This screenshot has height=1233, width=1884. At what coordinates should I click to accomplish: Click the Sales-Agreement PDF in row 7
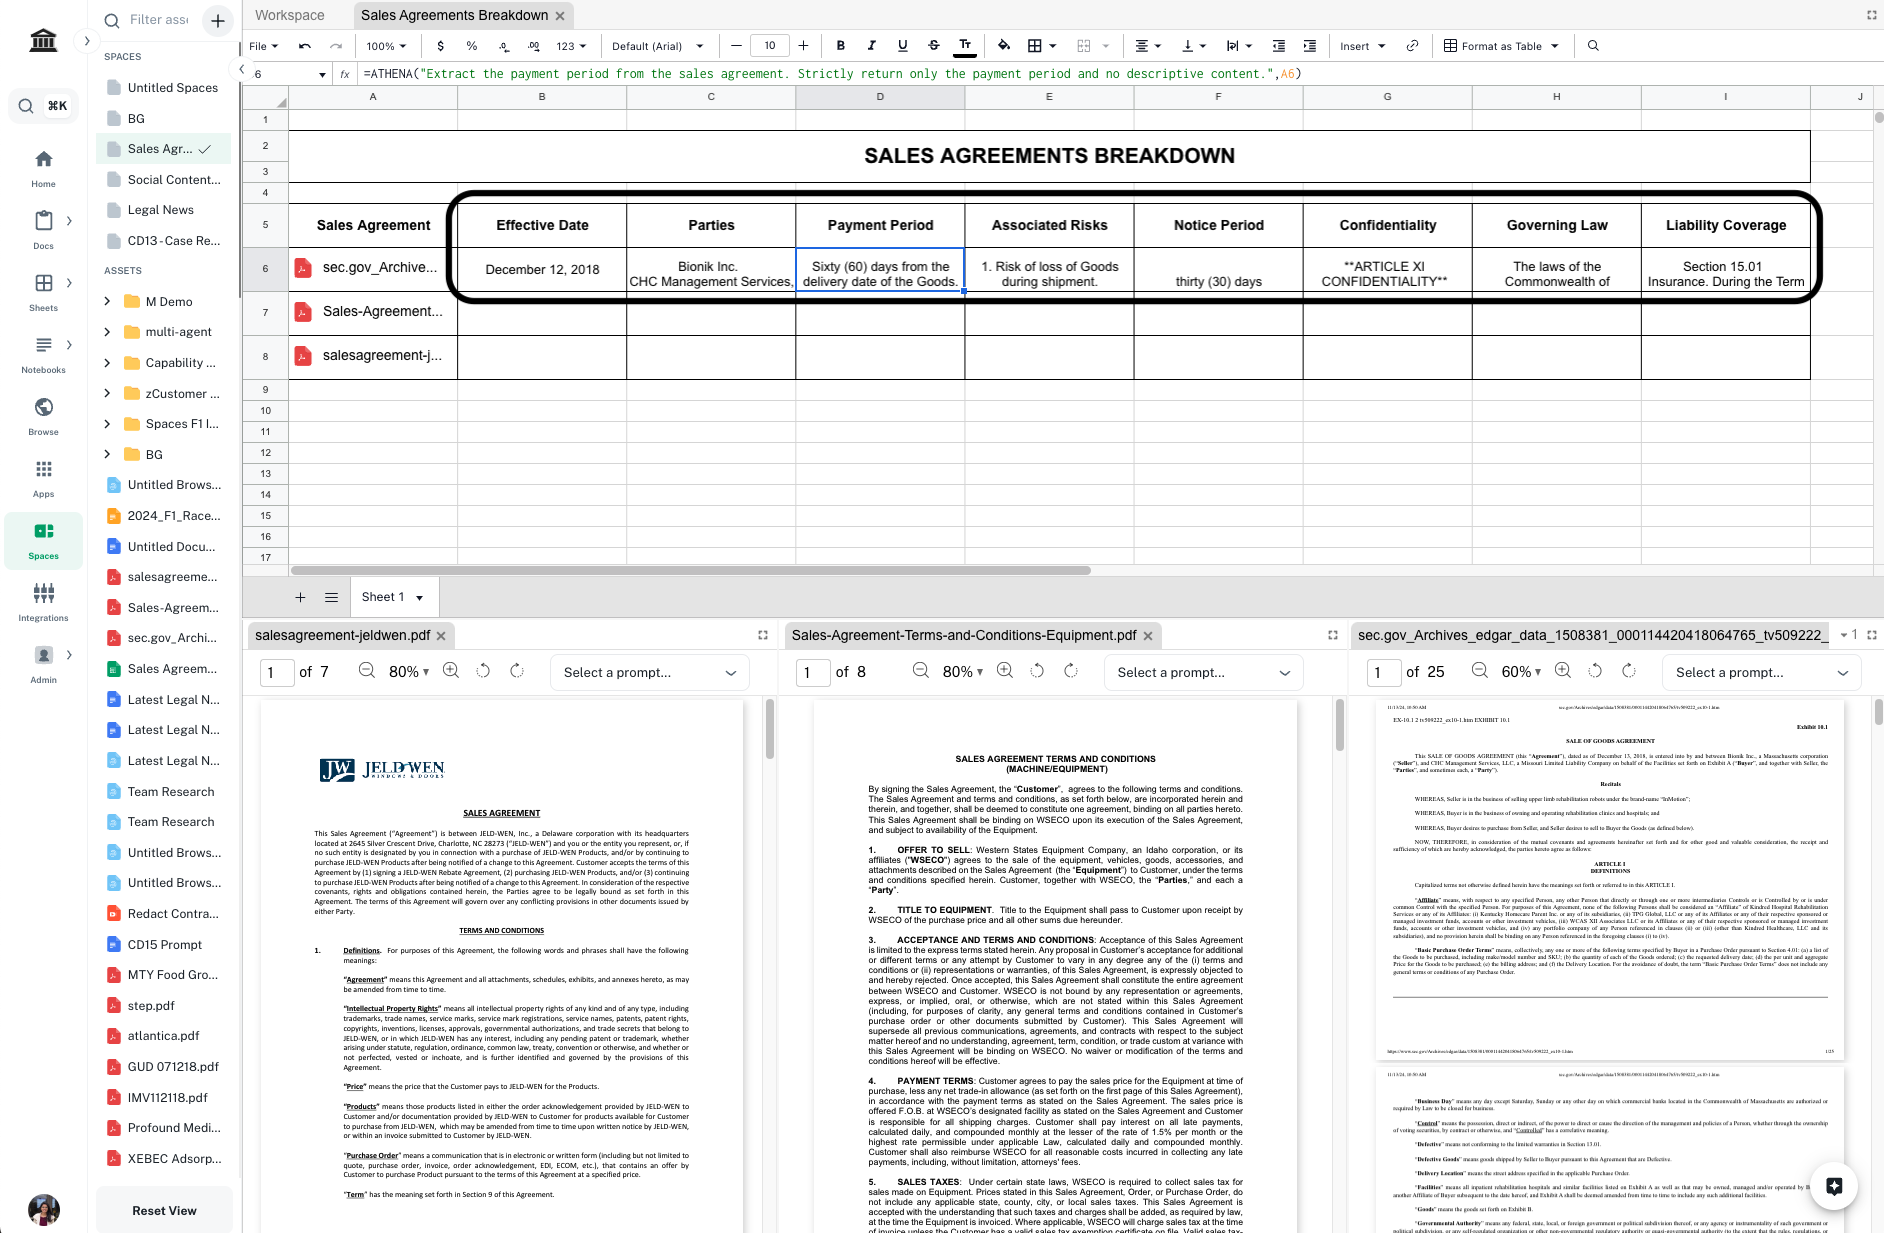click(x=372, y=312)
